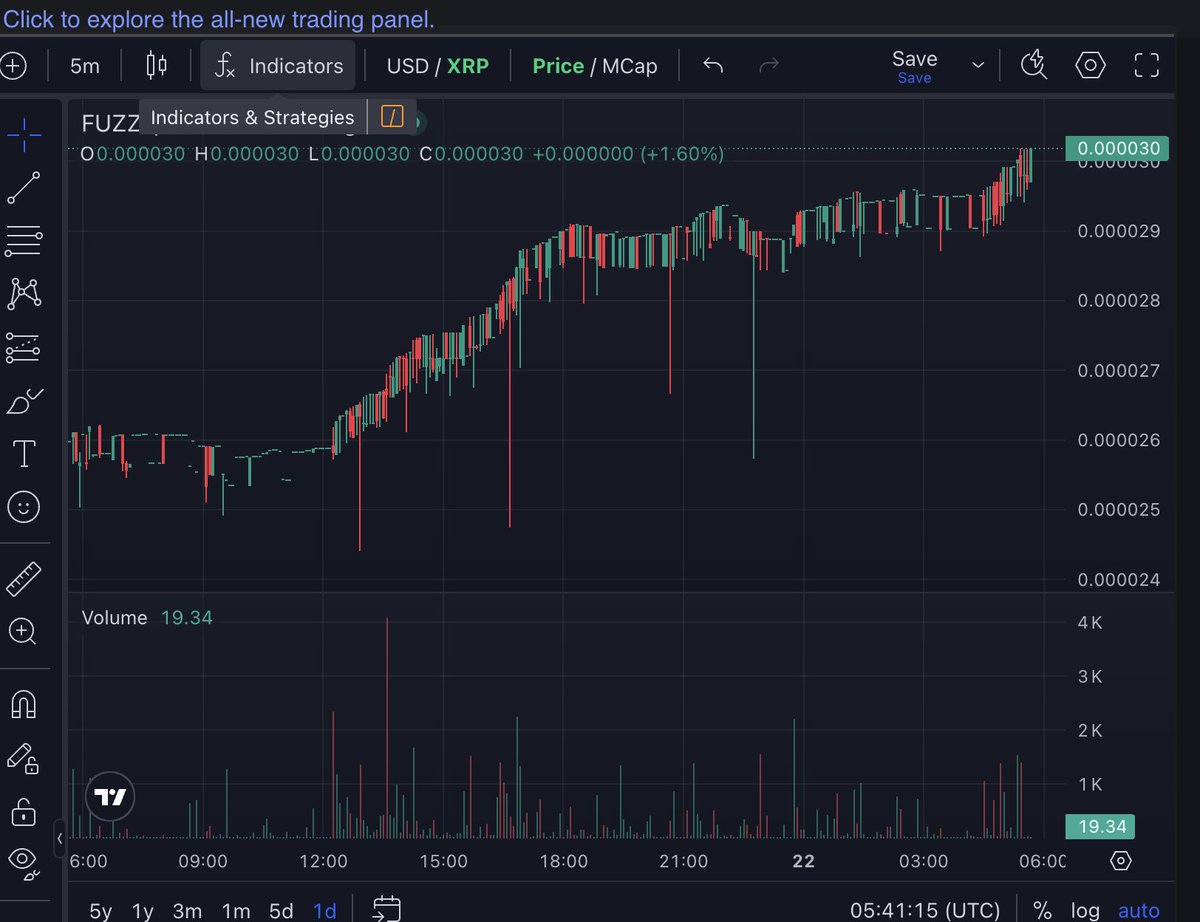
Task: Toggle lock all drawing tools
Action: (23, 811)
